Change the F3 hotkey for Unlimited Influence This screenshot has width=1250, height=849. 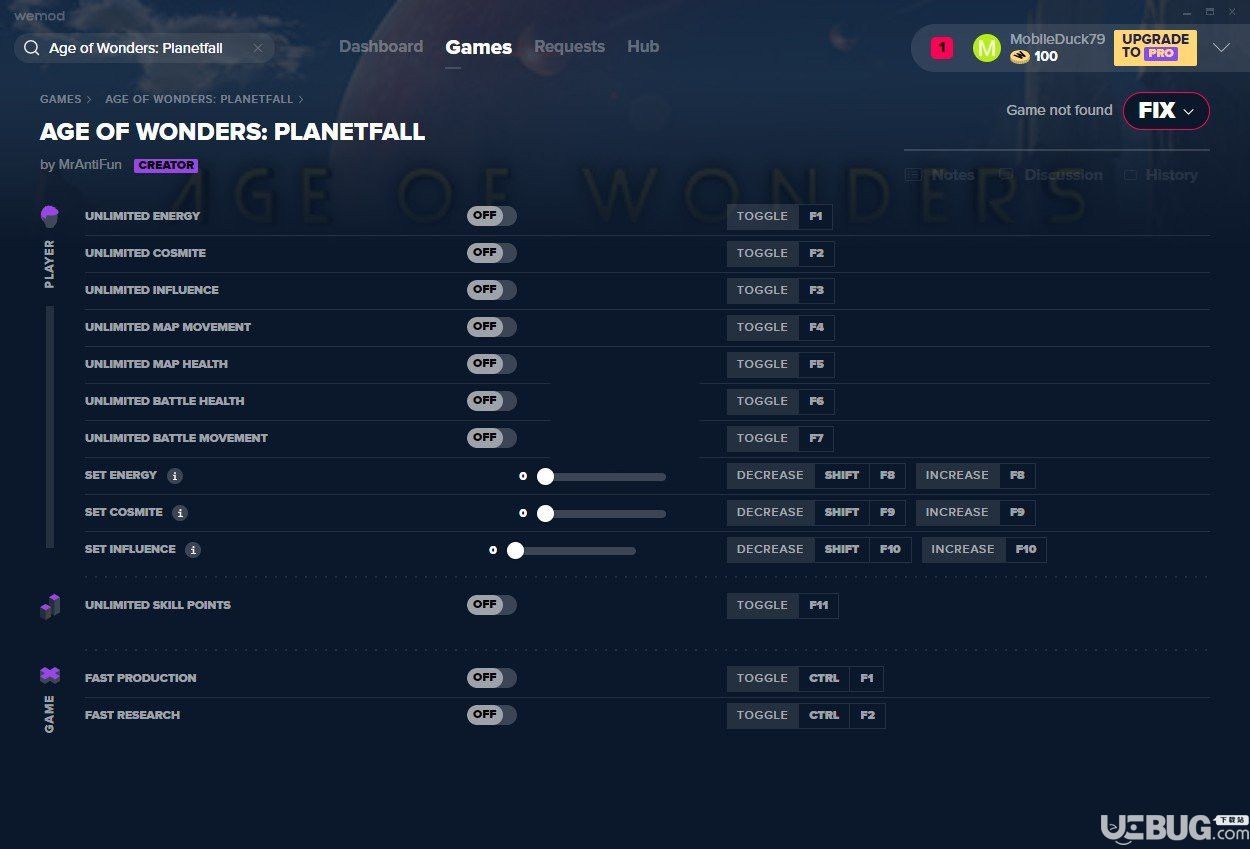point(816,291)
